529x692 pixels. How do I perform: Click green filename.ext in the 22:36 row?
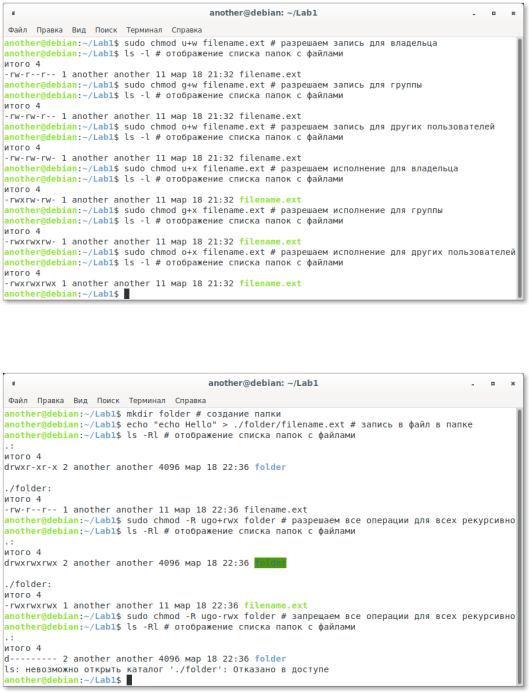276,606
